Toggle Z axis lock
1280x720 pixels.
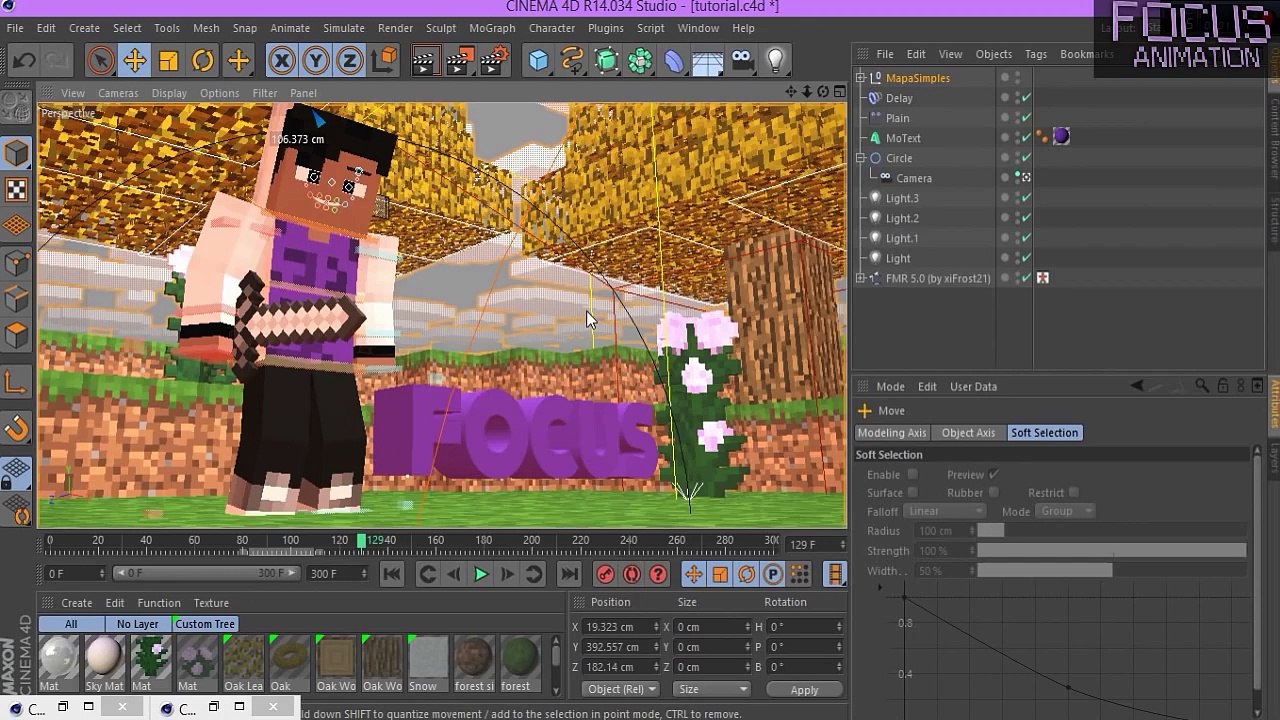[350, 61]
